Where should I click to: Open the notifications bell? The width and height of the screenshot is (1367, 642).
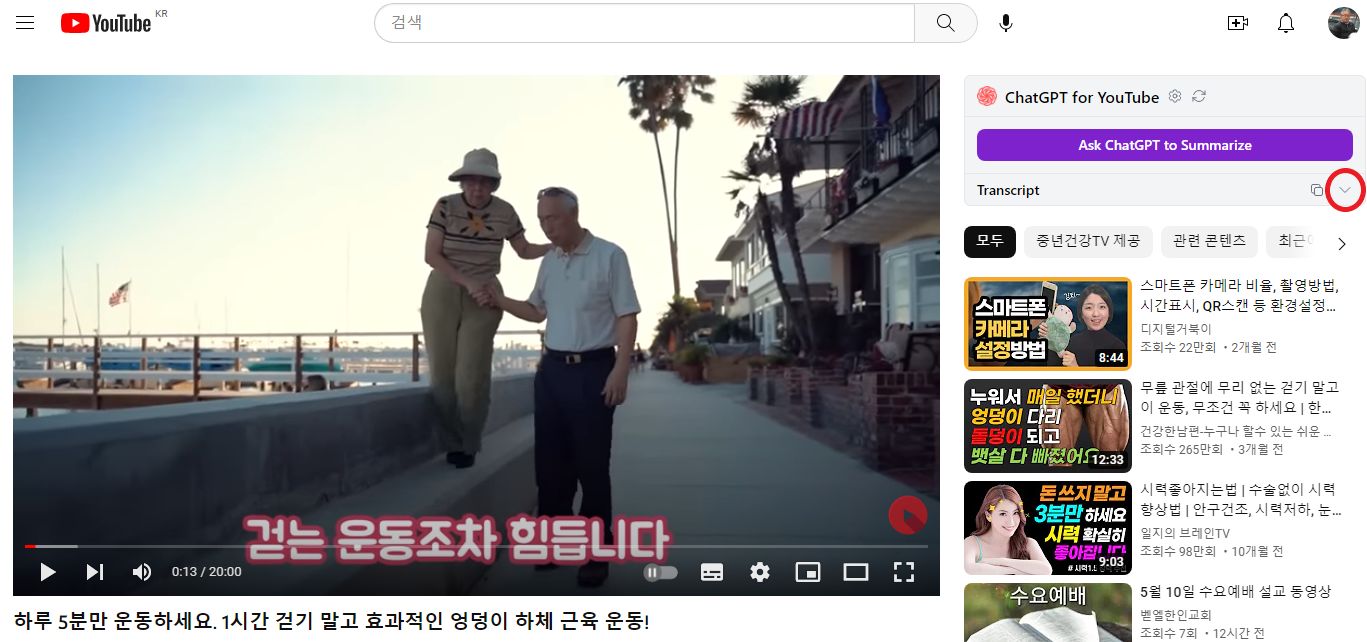point(1285,22)
